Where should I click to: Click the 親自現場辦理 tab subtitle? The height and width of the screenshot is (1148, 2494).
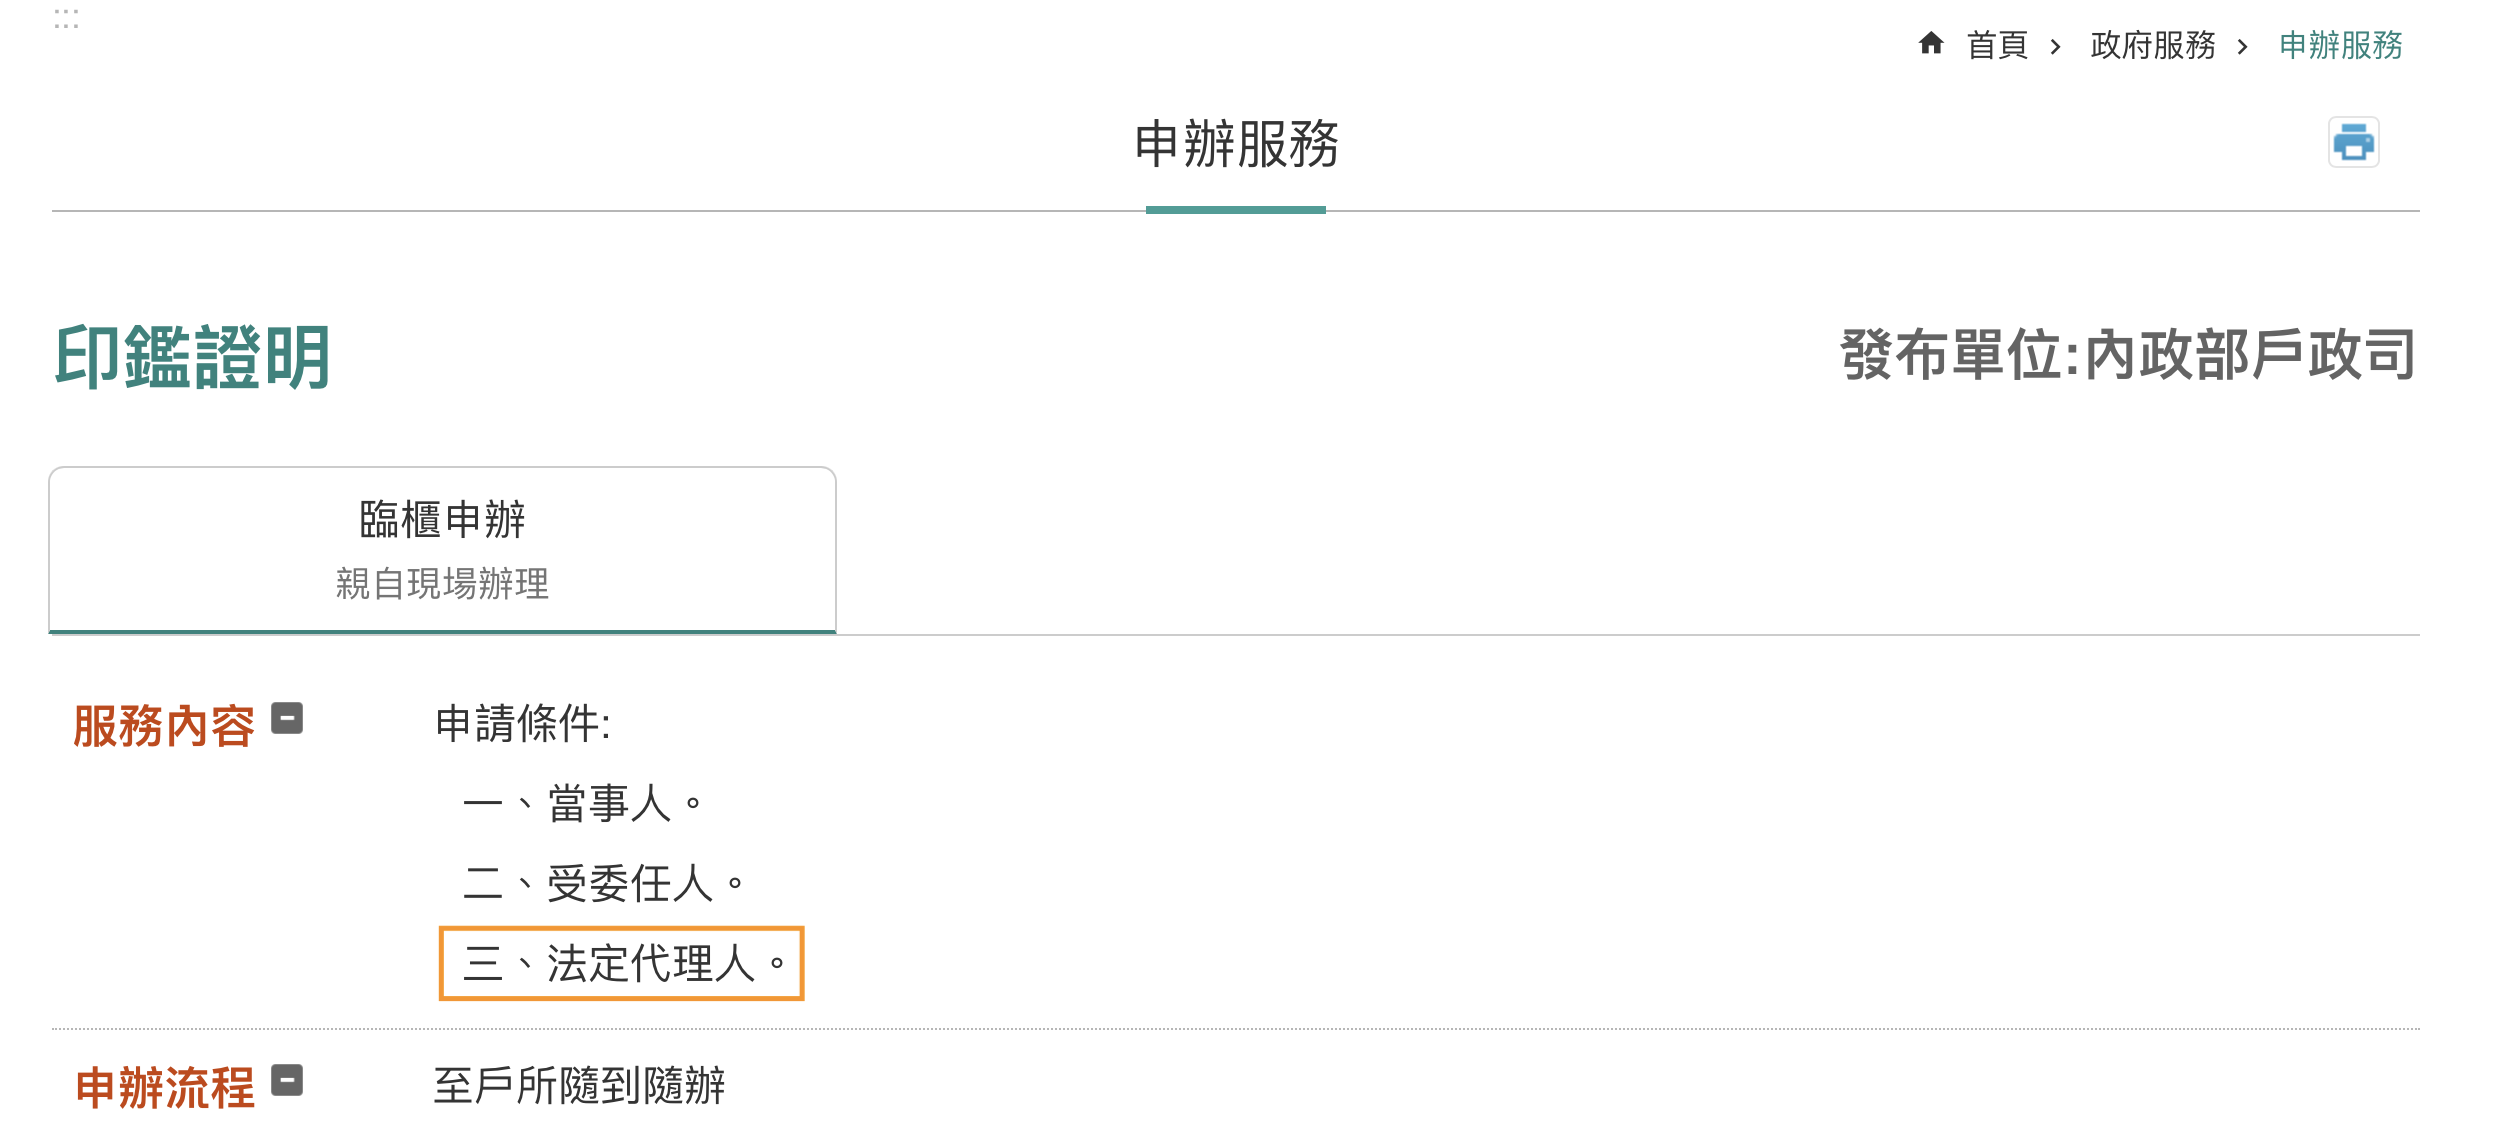pos(442,583)
